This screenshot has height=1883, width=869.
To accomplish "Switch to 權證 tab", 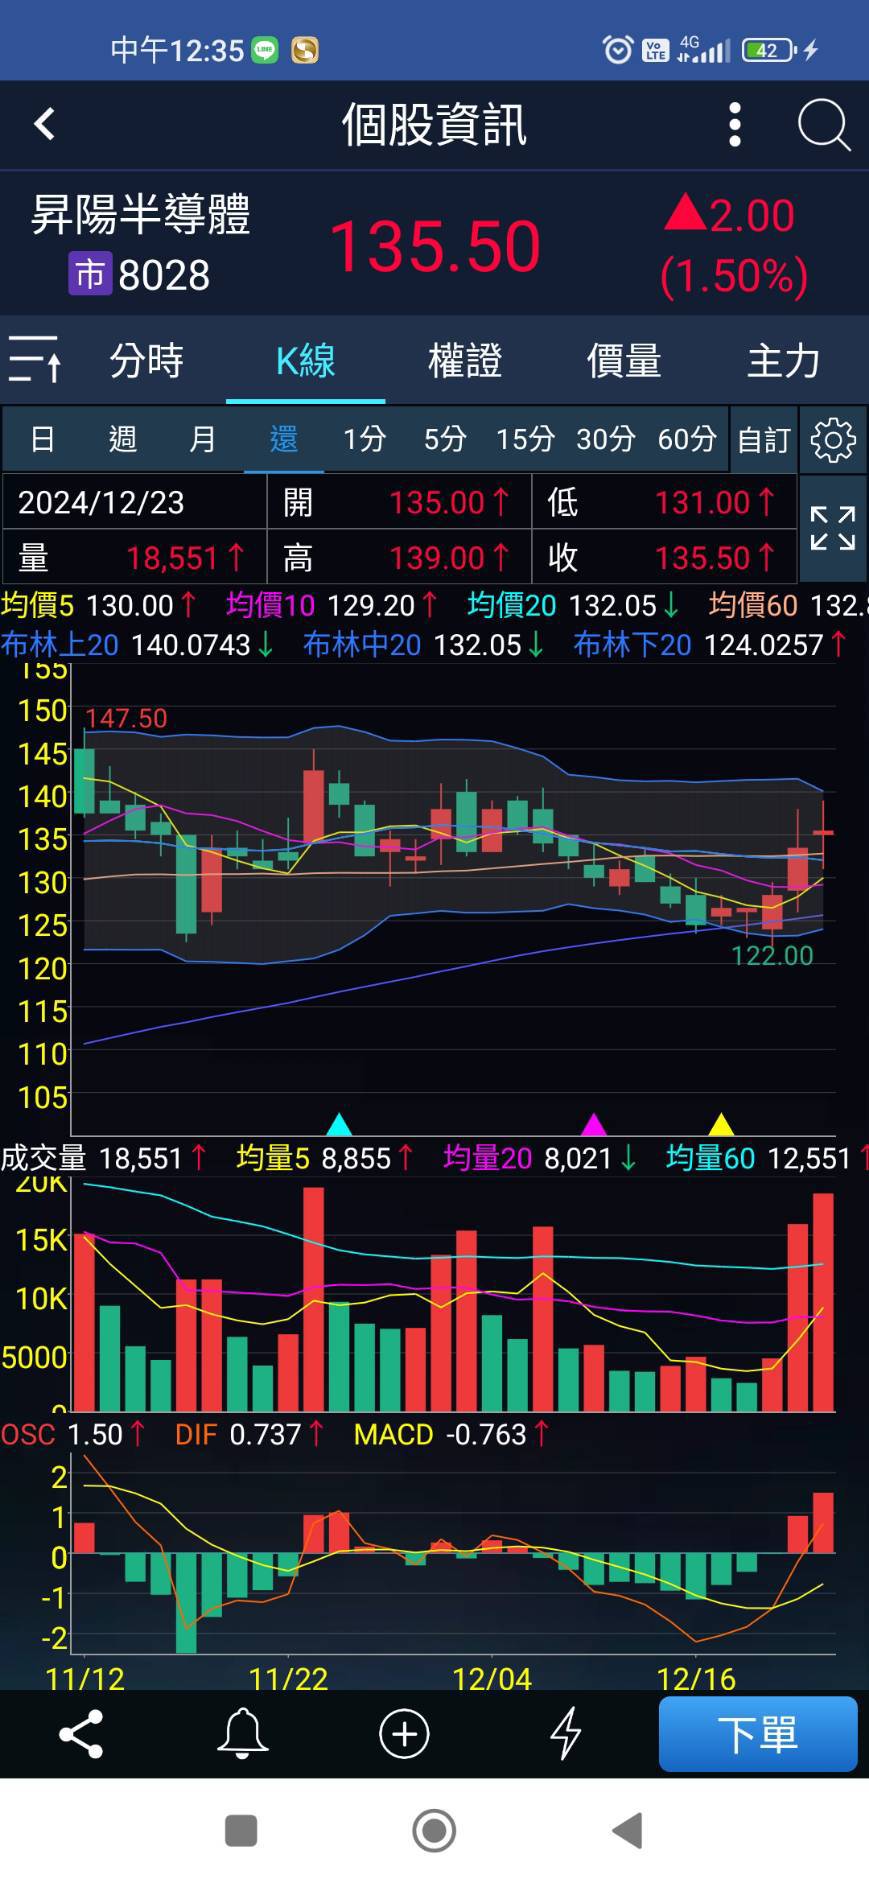I will click(464, 361).
